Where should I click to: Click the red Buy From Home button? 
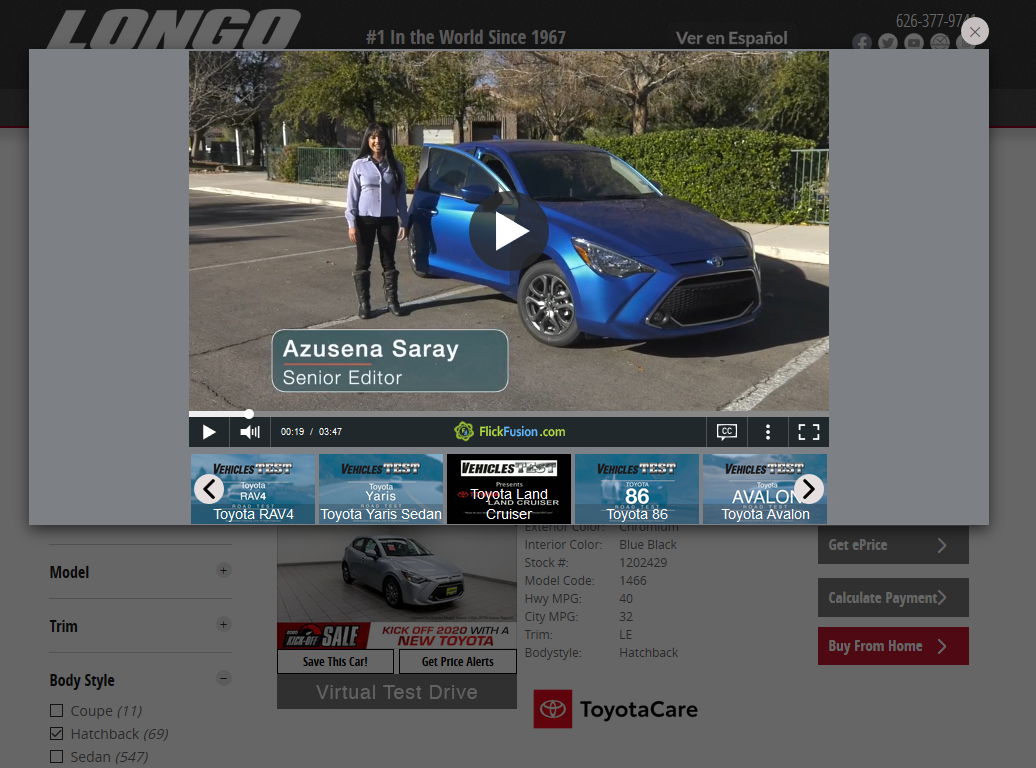(x=893, y=646)
